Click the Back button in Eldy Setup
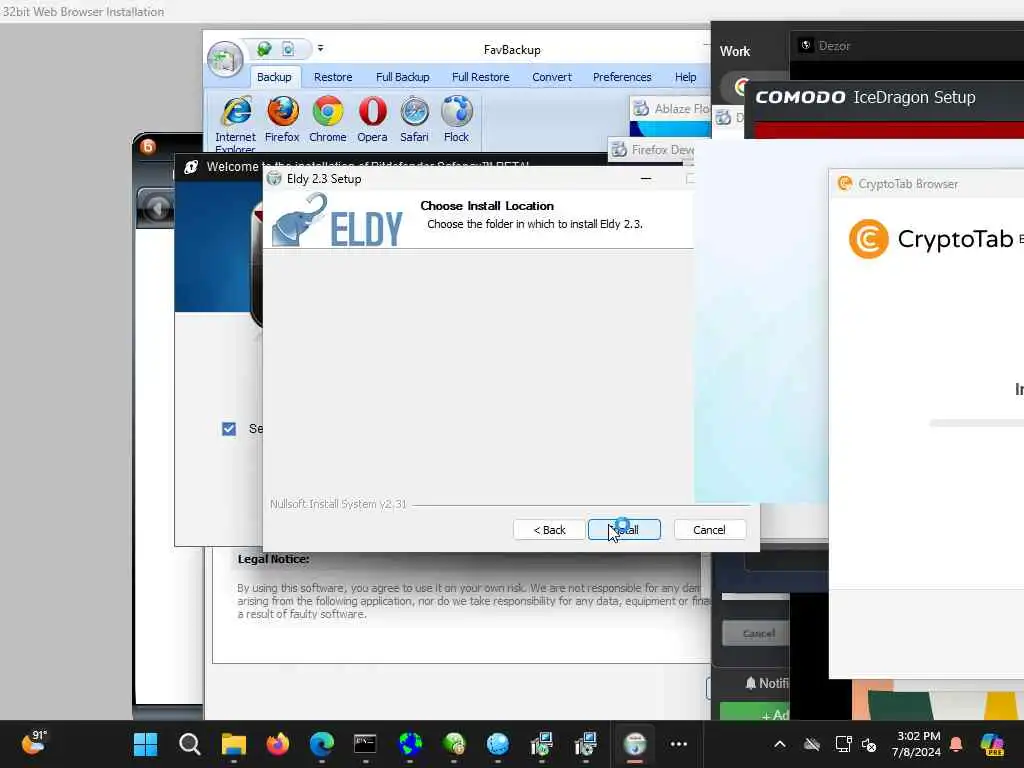This screenshot has width=1024, height=768. pyautogui.click(x=549, y=530)
